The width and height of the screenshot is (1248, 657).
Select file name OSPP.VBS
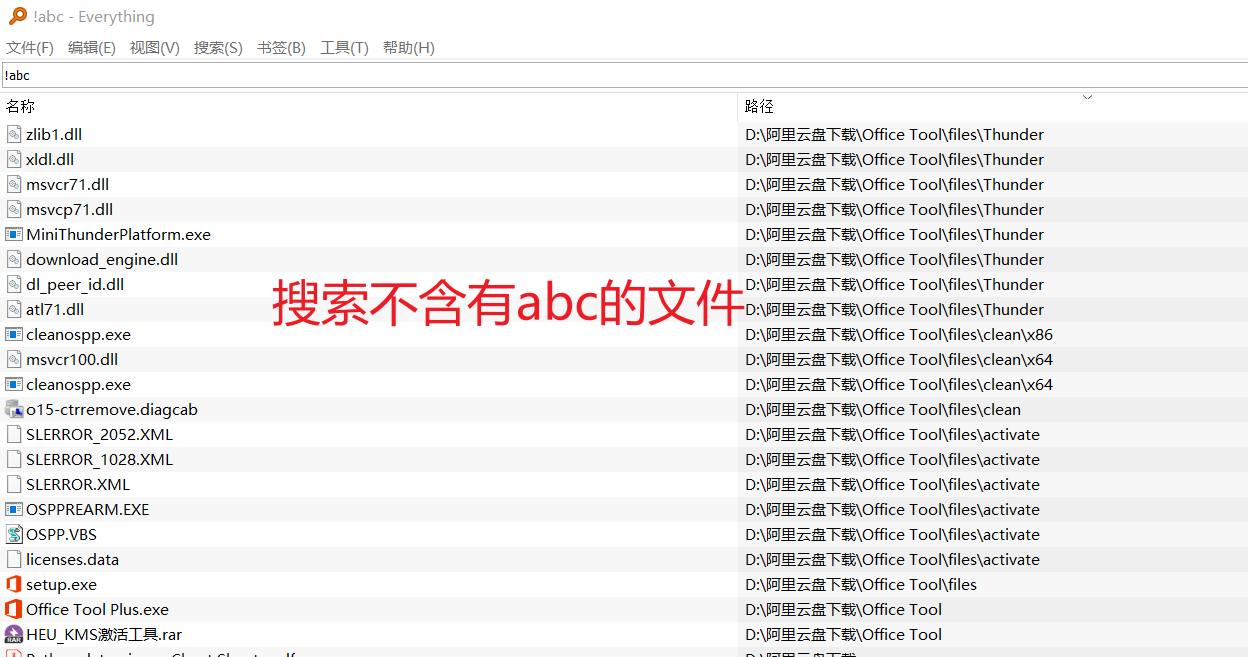click(61, 534)
